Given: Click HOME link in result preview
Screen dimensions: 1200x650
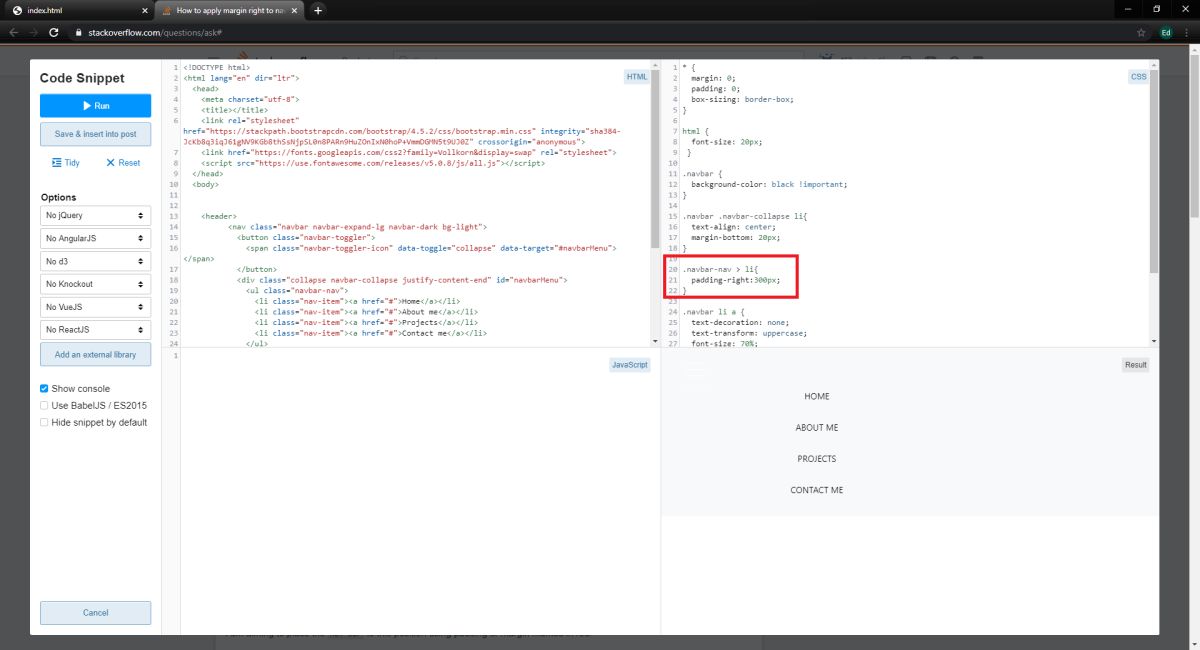Looking at the screenshot, I should pos(817,397).
